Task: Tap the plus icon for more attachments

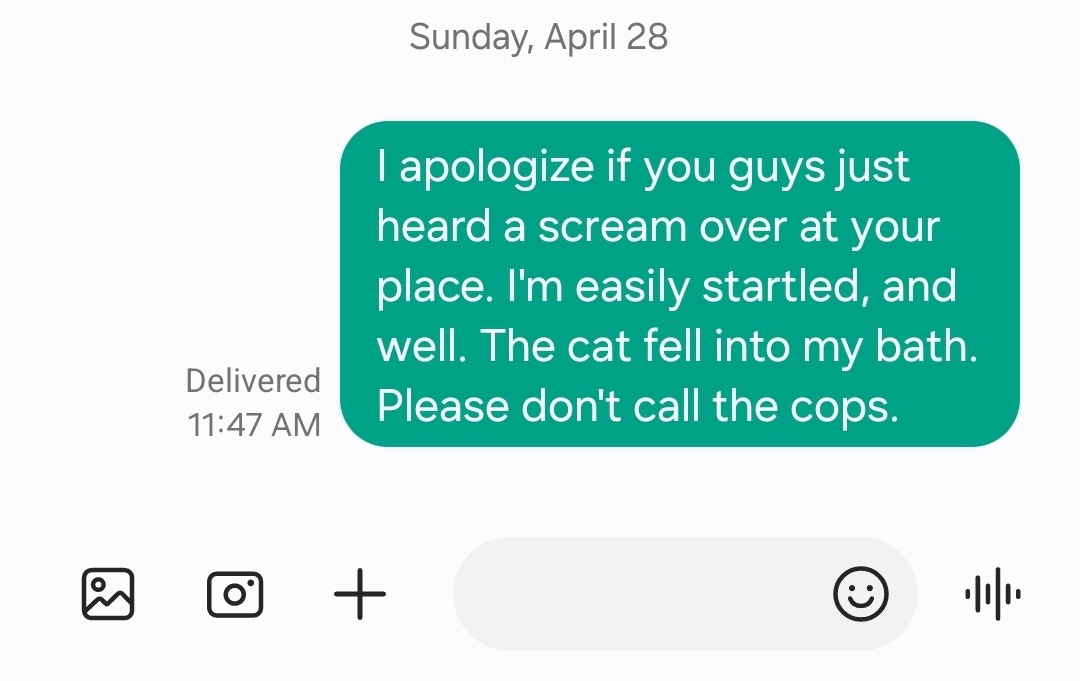Action: [x=360, y=594]
